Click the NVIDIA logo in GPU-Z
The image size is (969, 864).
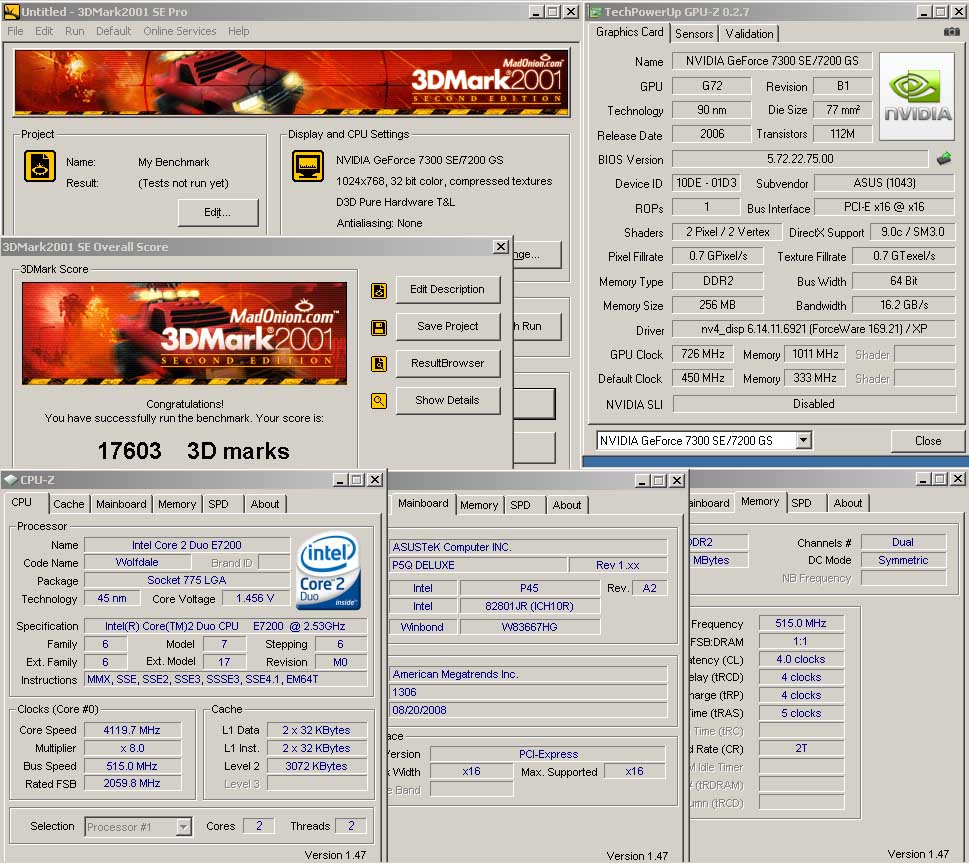pyautogui.click(x=916, y=96)
